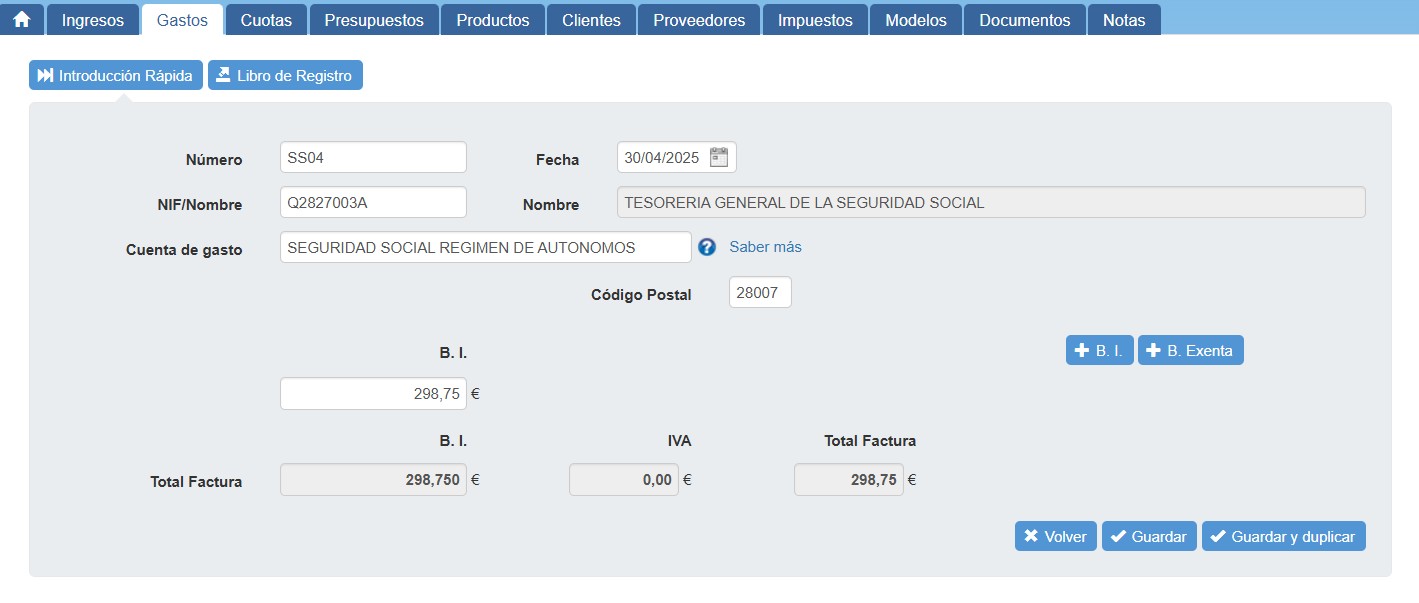This screenshot has width=1419, height=603.
Task: Open the calendar picker beside Fecha
Action: (x=719, y=157)
